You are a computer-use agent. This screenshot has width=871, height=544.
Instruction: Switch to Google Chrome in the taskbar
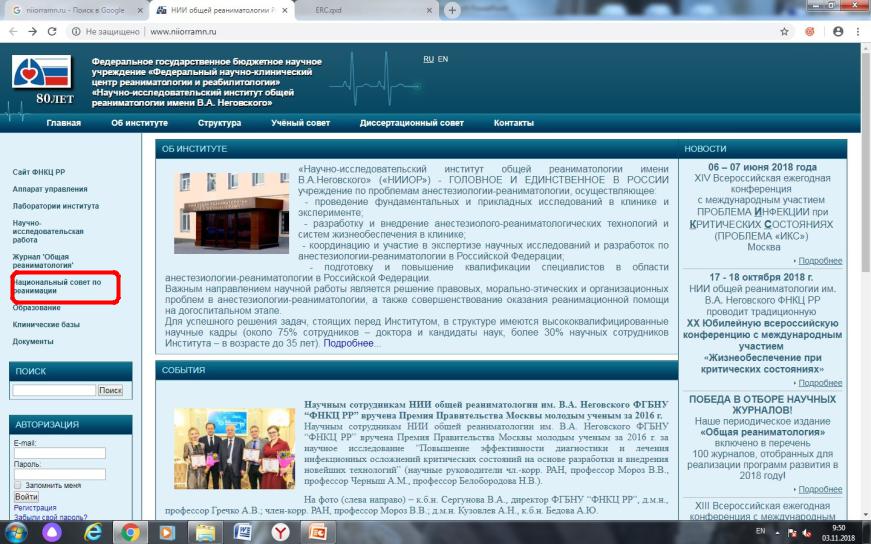130,533
